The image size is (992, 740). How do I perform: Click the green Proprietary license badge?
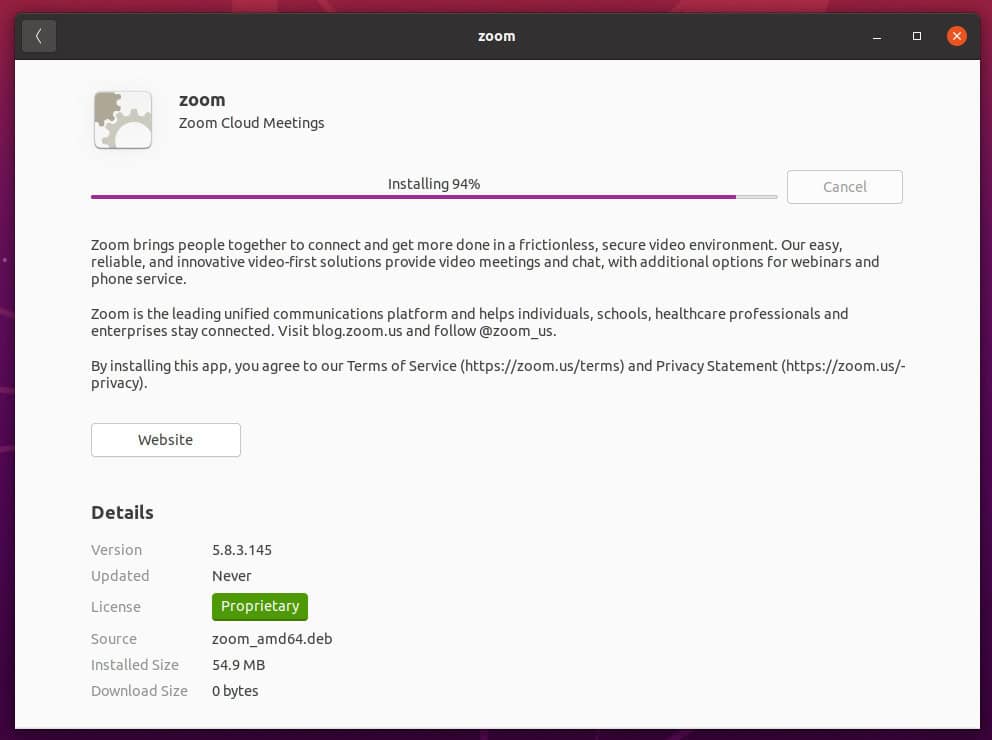[x=260, y=606]
